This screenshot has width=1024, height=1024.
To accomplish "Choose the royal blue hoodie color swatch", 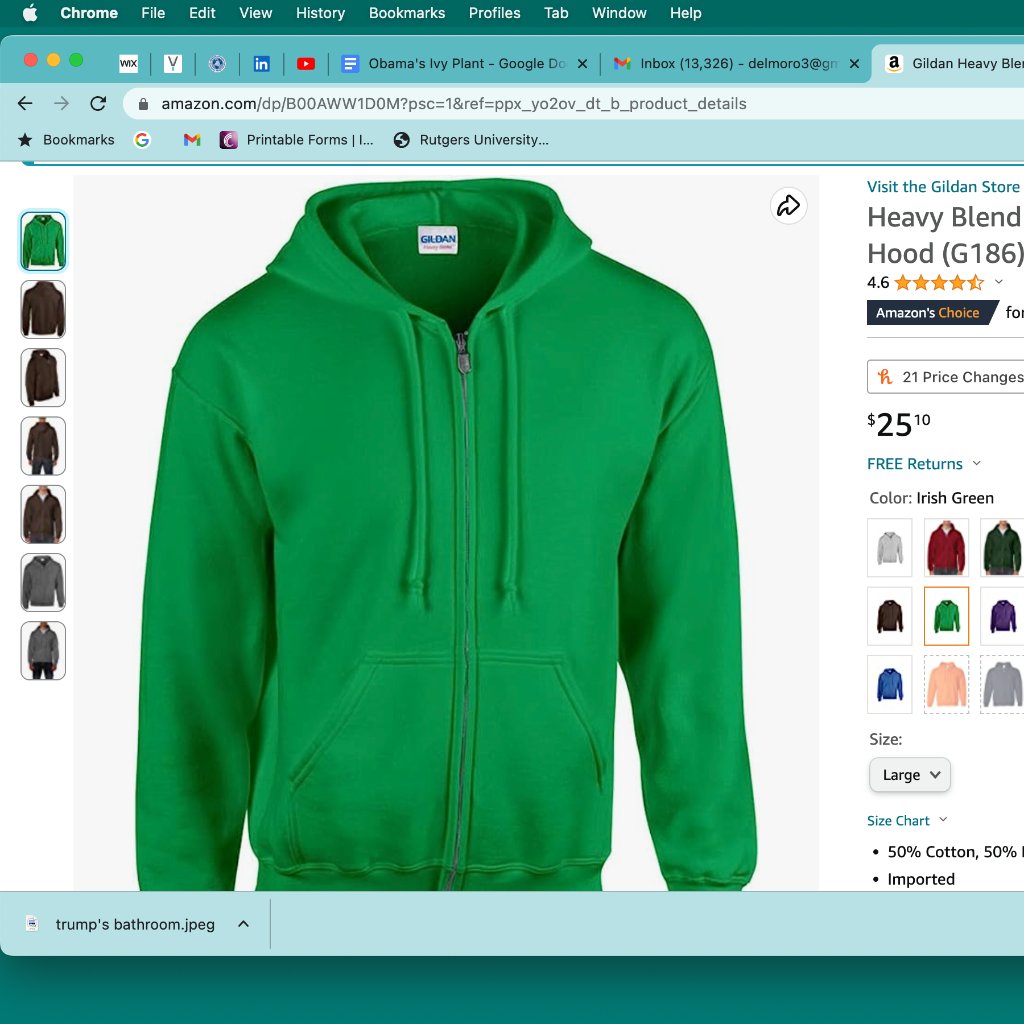I will click(889, 684).
